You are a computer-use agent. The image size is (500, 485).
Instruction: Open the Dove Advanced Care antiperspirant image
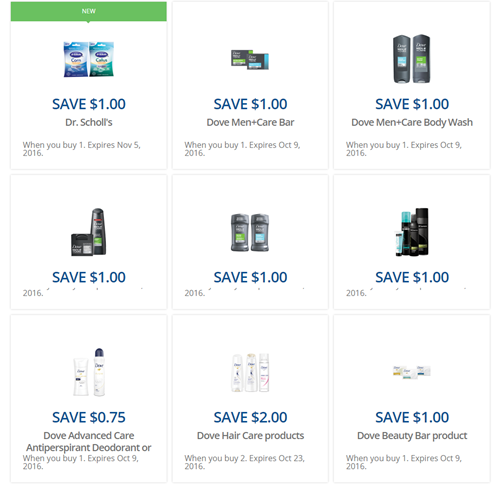click(x=89, y=372)
